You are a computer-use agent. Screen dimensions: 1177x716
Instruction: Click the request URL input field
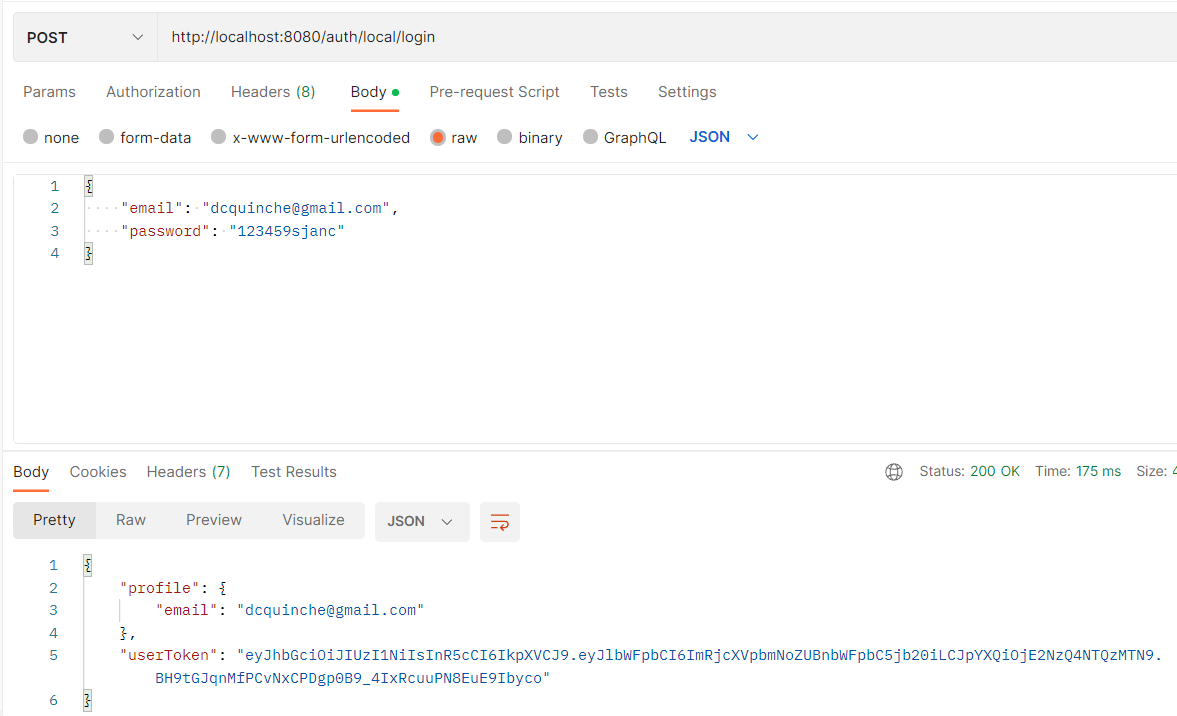[x=400, y=37]
